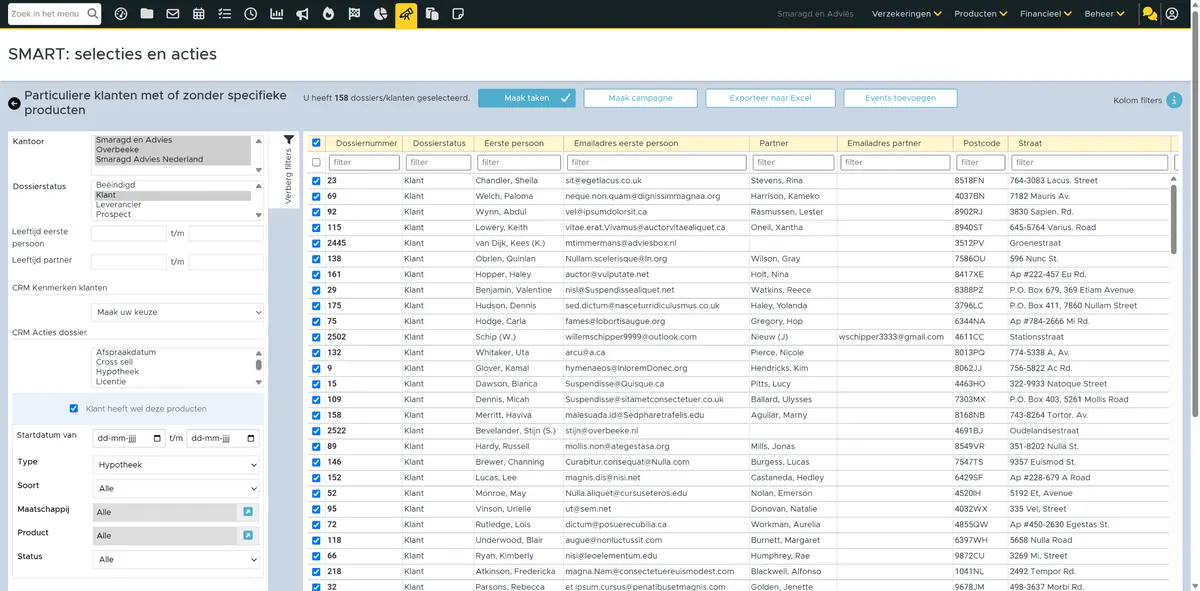Viewport: 1200px width, 591px height.
Task: Open the pie chart icon
Action: [x=380, y=14]
